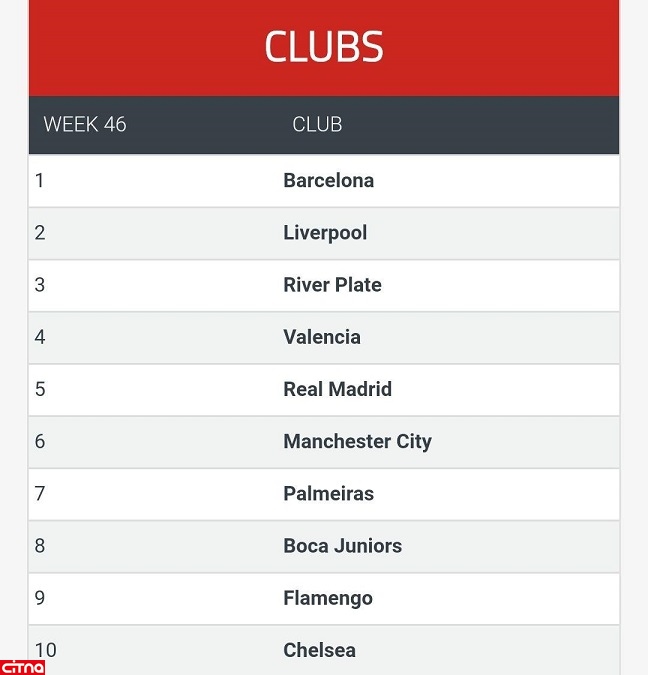Open the Boca Juniors entry
The image size is (648, 675).
coord(342,546)
